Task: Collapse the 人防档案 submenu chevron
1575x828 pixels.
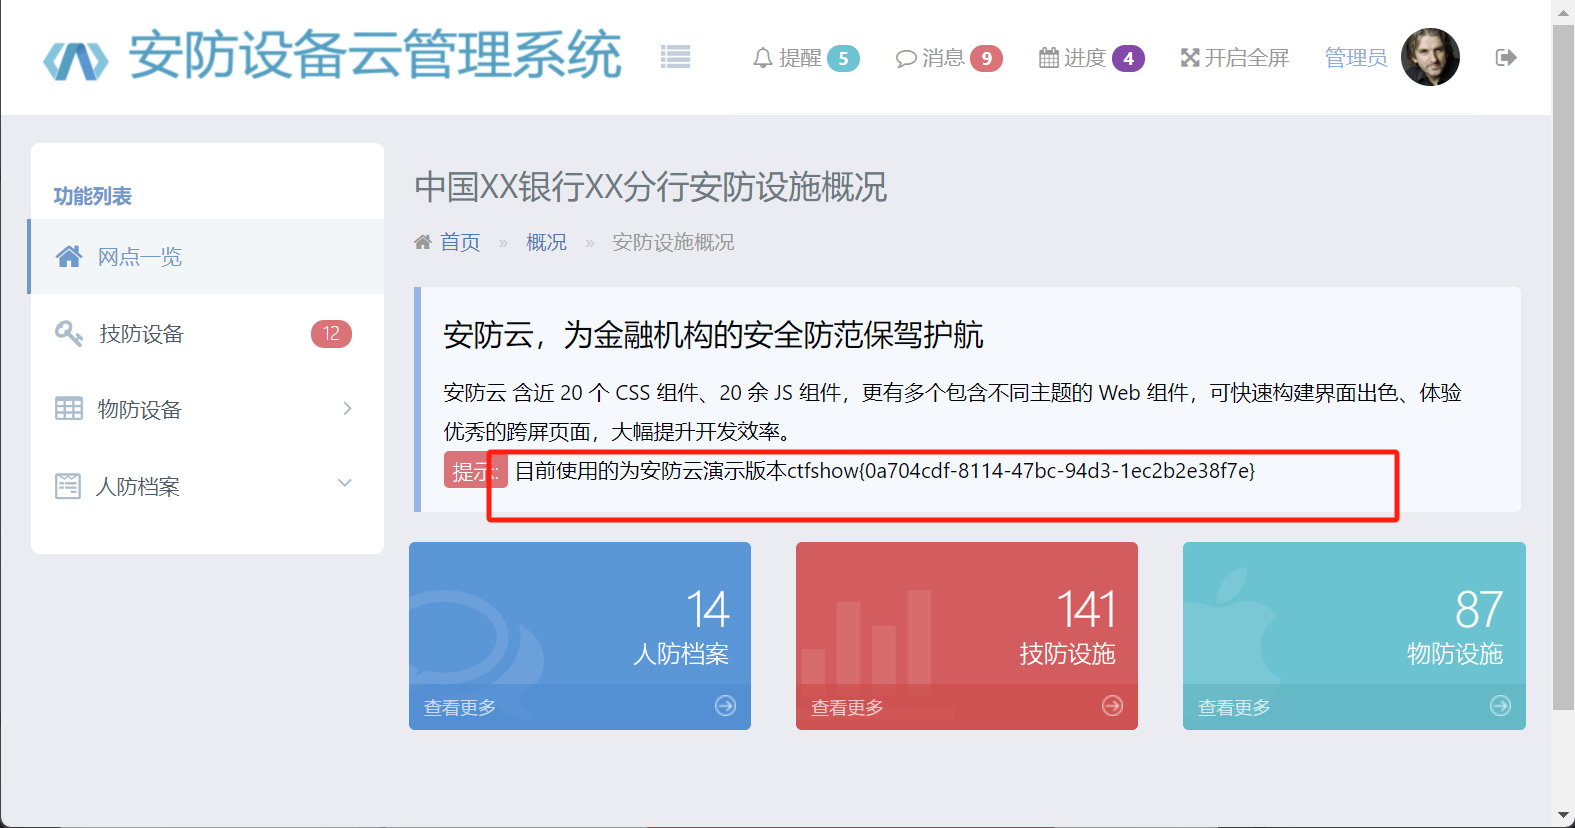Action: [345, 483]
